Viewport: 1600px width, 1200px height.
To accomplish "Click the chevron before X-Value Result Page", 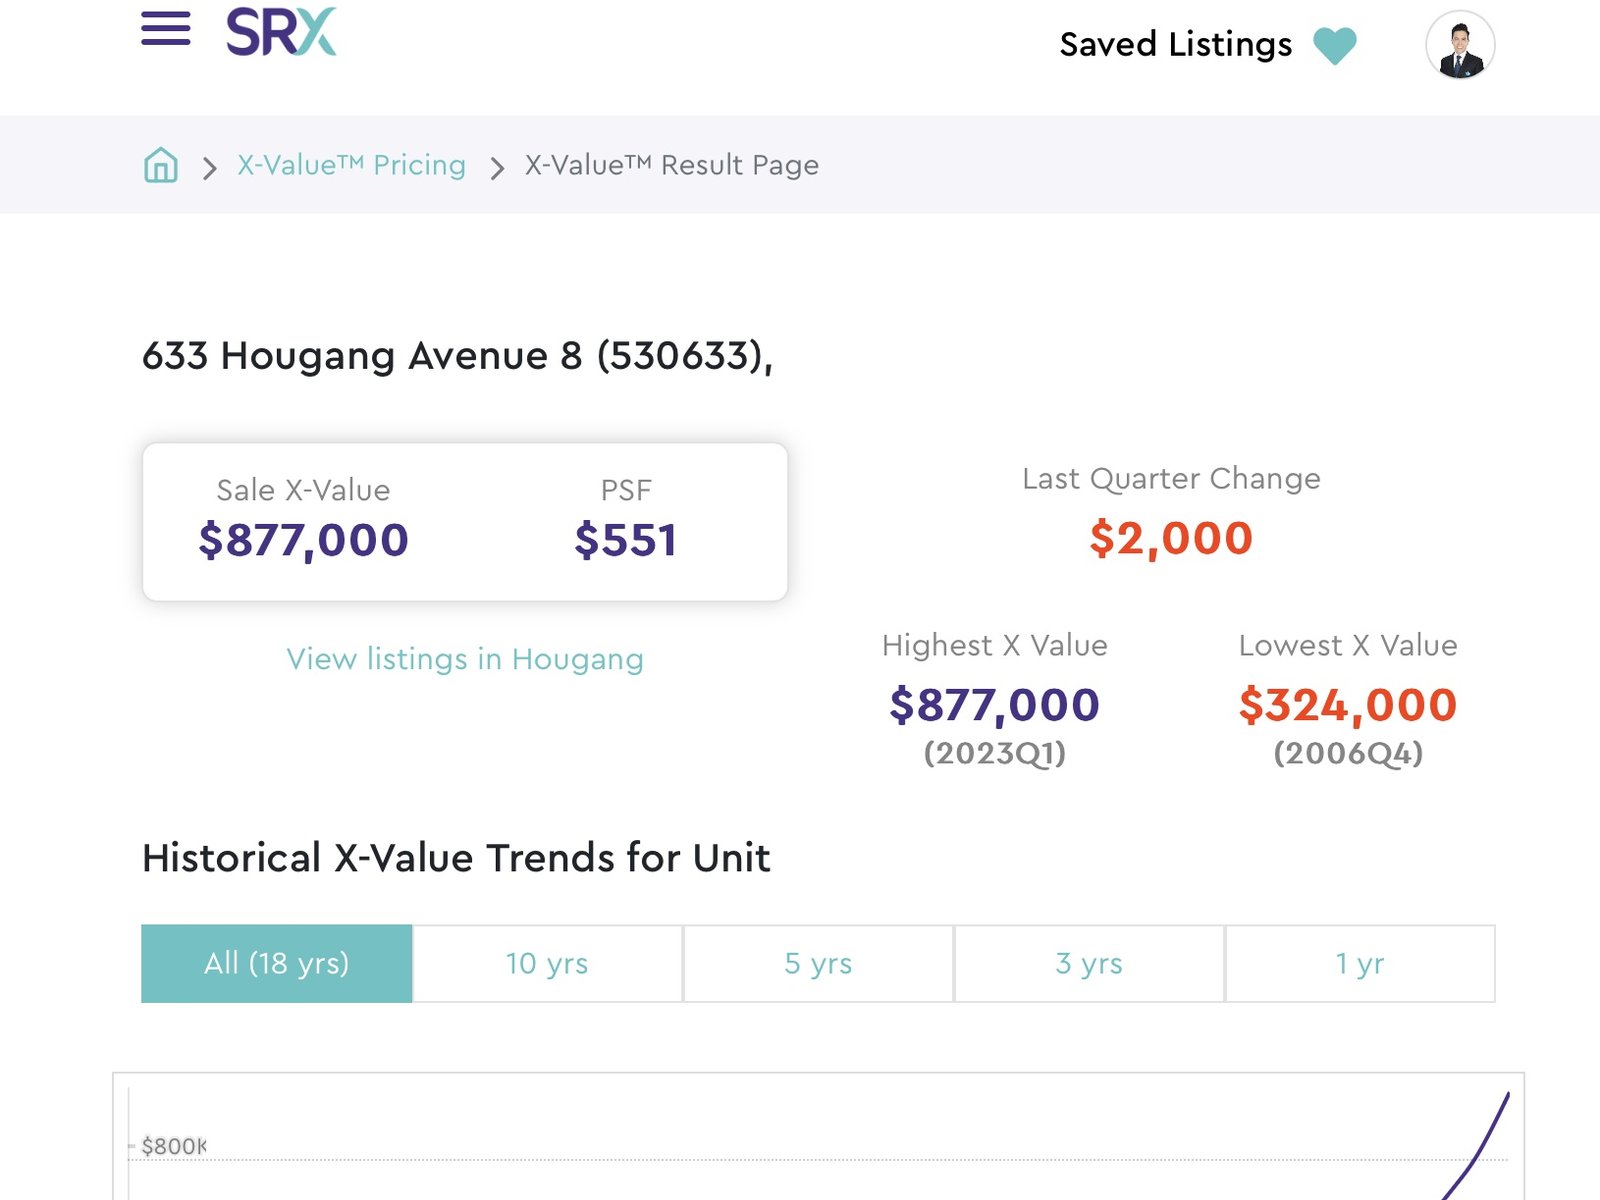I will (497, 168).
